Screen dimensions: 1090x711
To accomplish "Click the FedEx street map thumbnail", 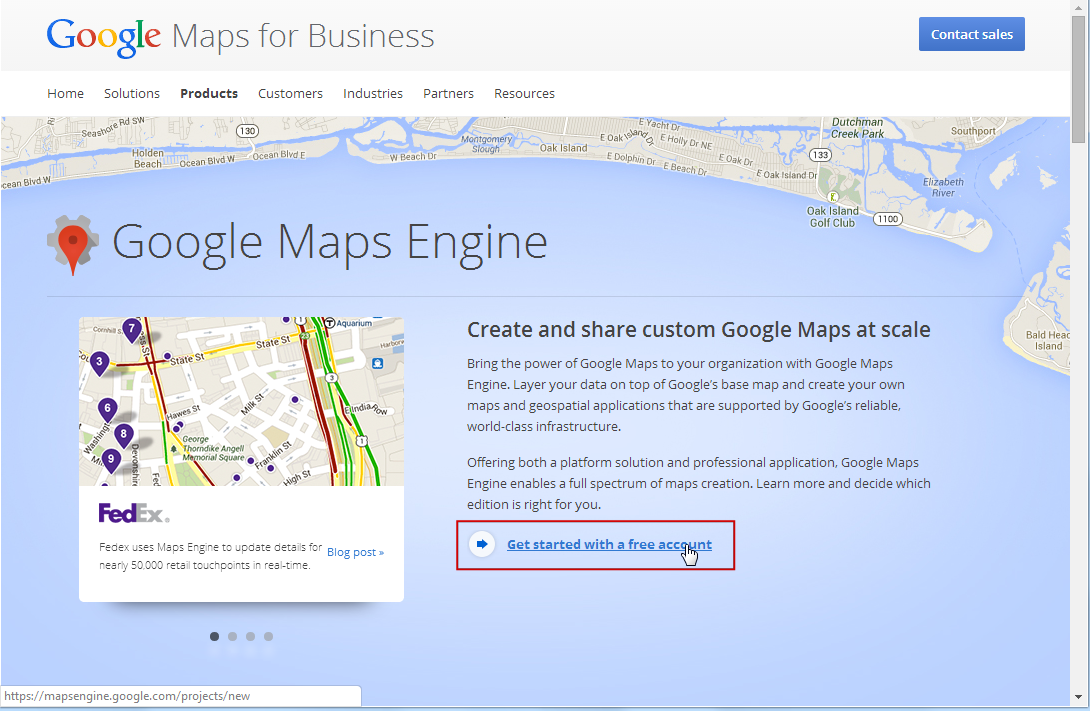I will [x=241, y=401].
